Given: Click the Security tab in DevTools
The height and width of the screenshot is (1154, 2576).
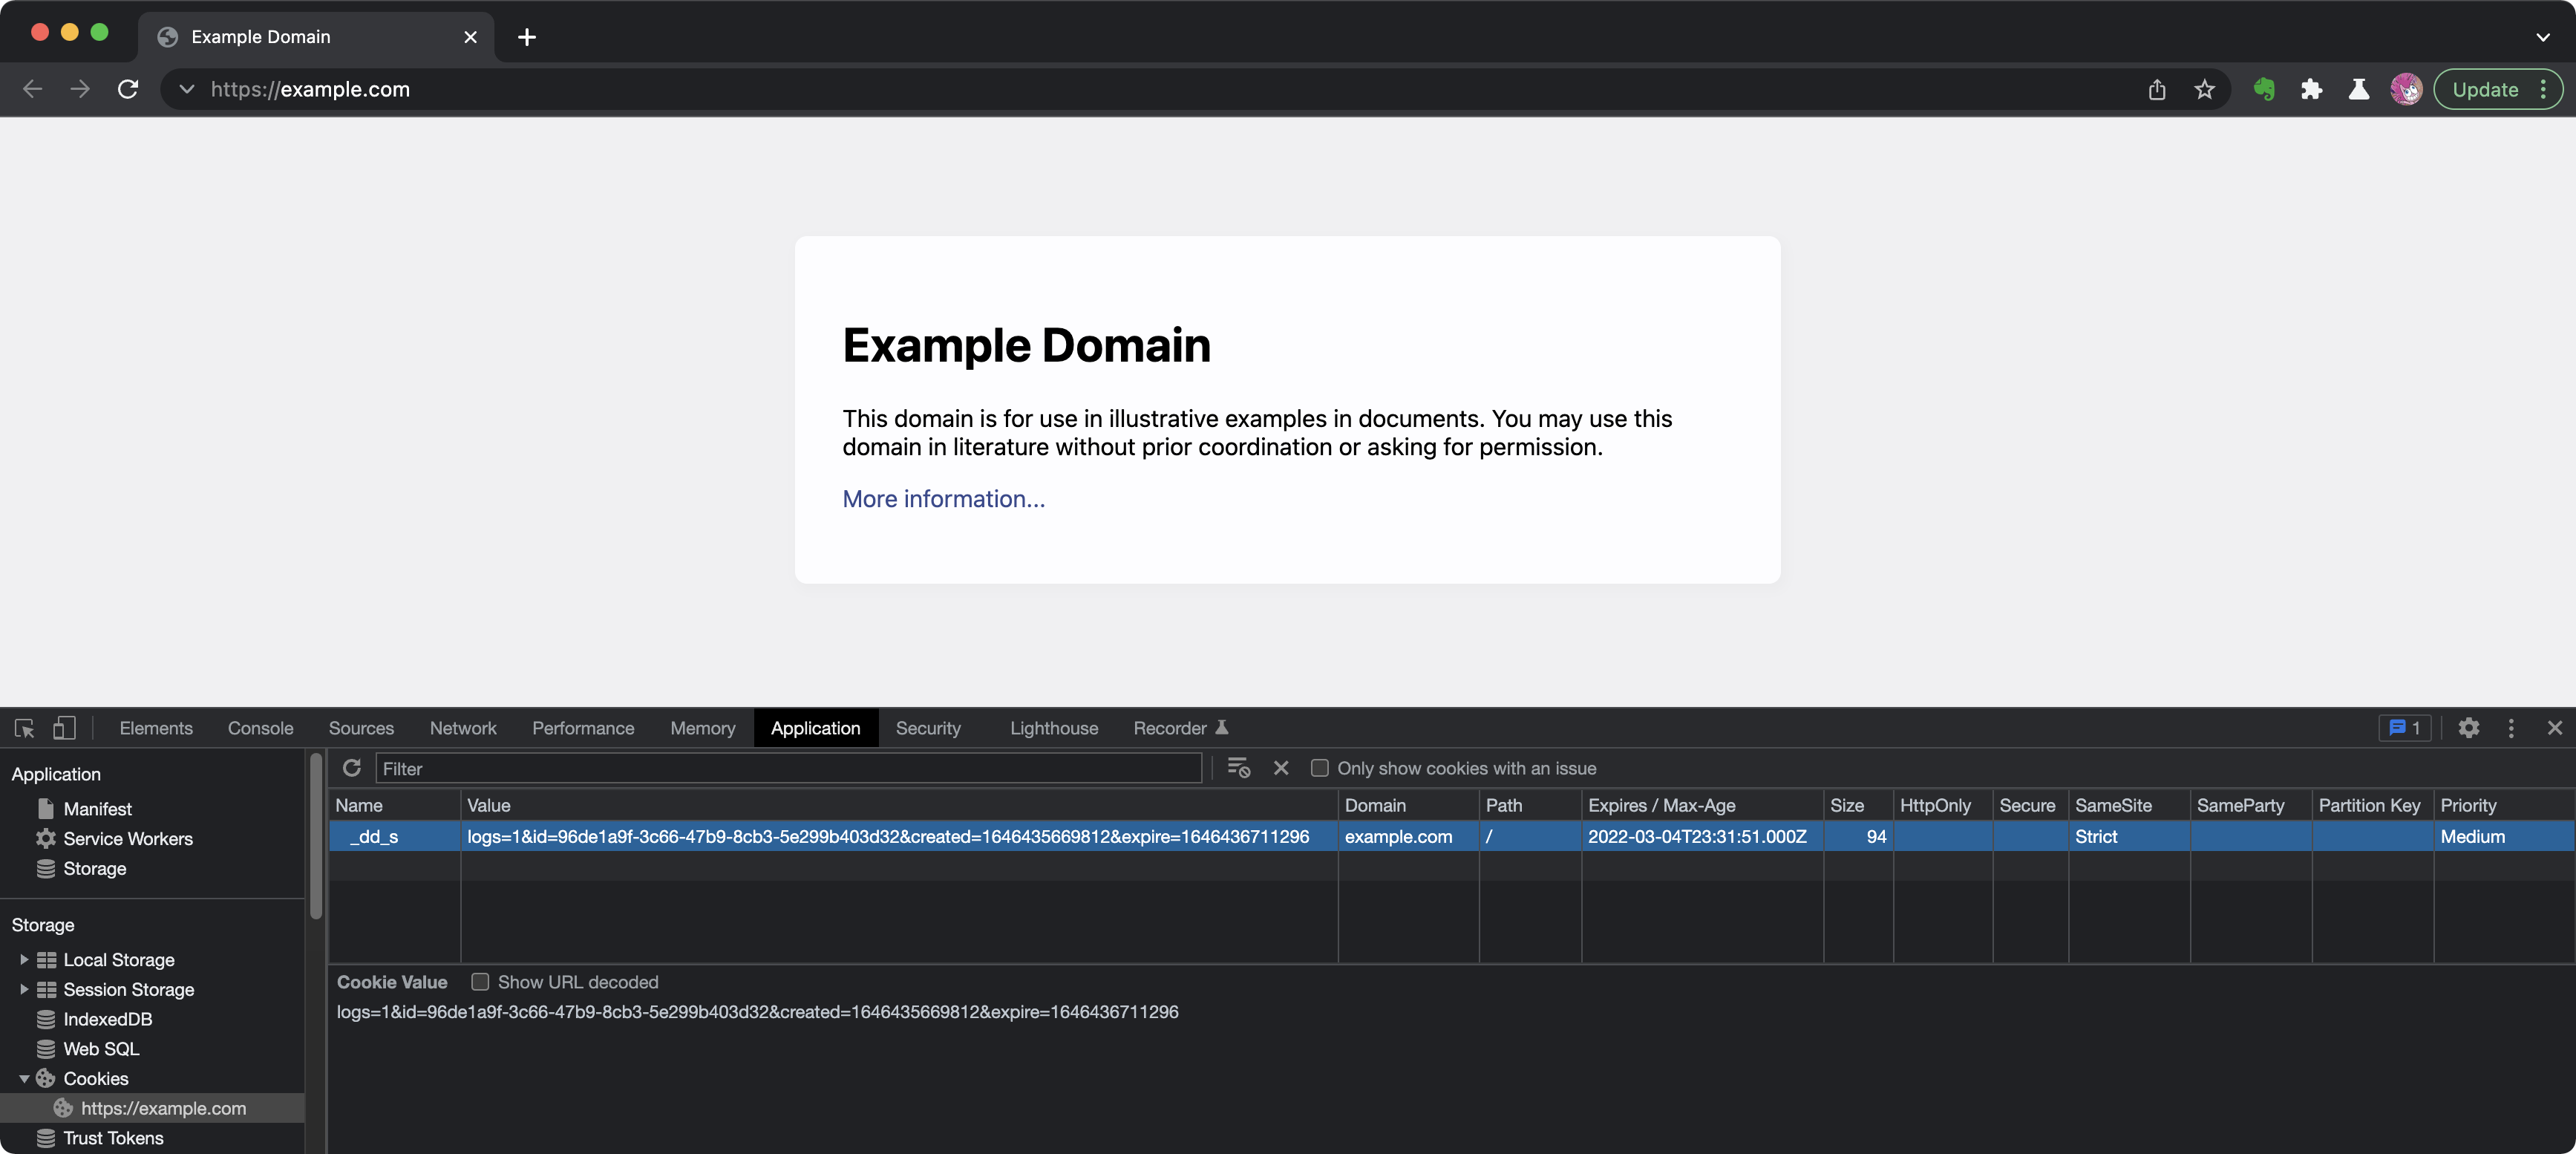Looking at the screenshot, I should point(928,726).
